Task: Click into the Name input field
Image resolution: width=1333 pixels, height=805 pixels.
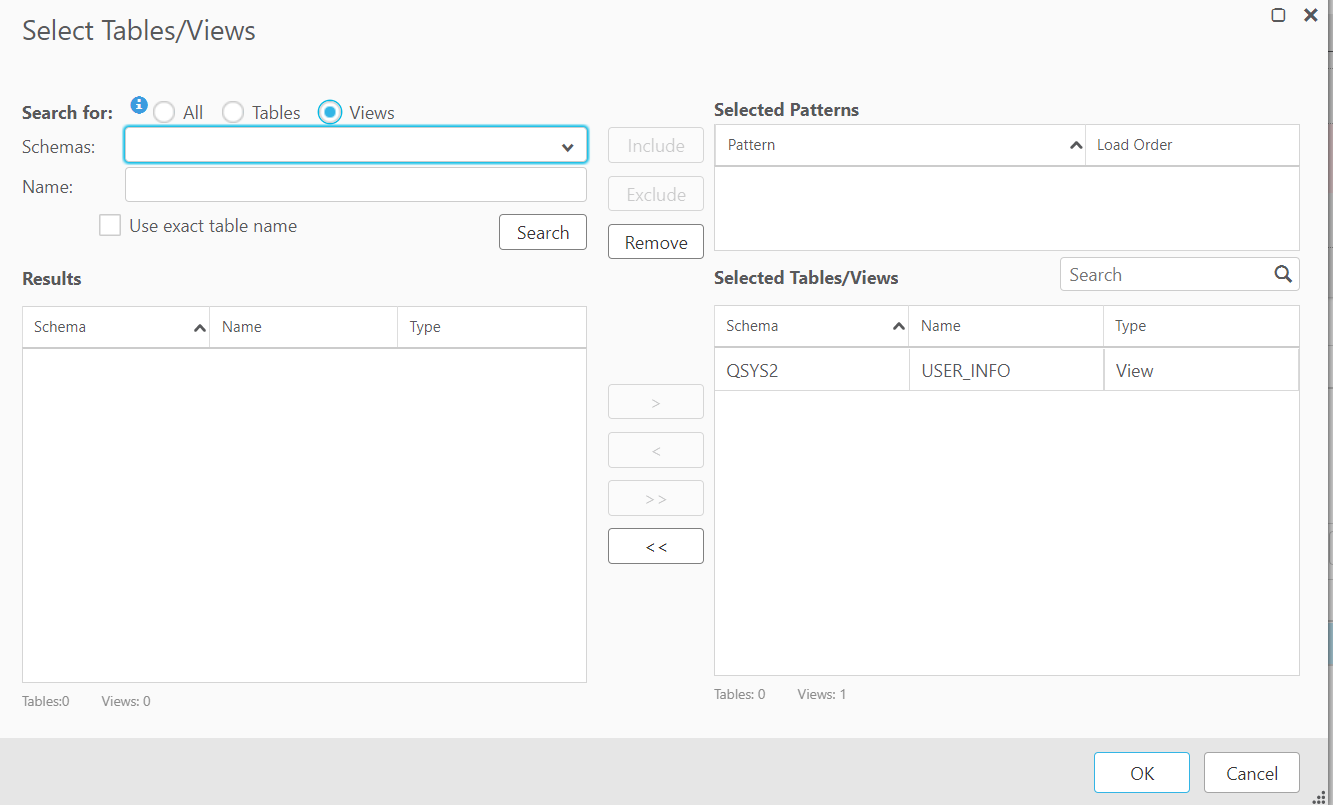Action: [355, 185]
